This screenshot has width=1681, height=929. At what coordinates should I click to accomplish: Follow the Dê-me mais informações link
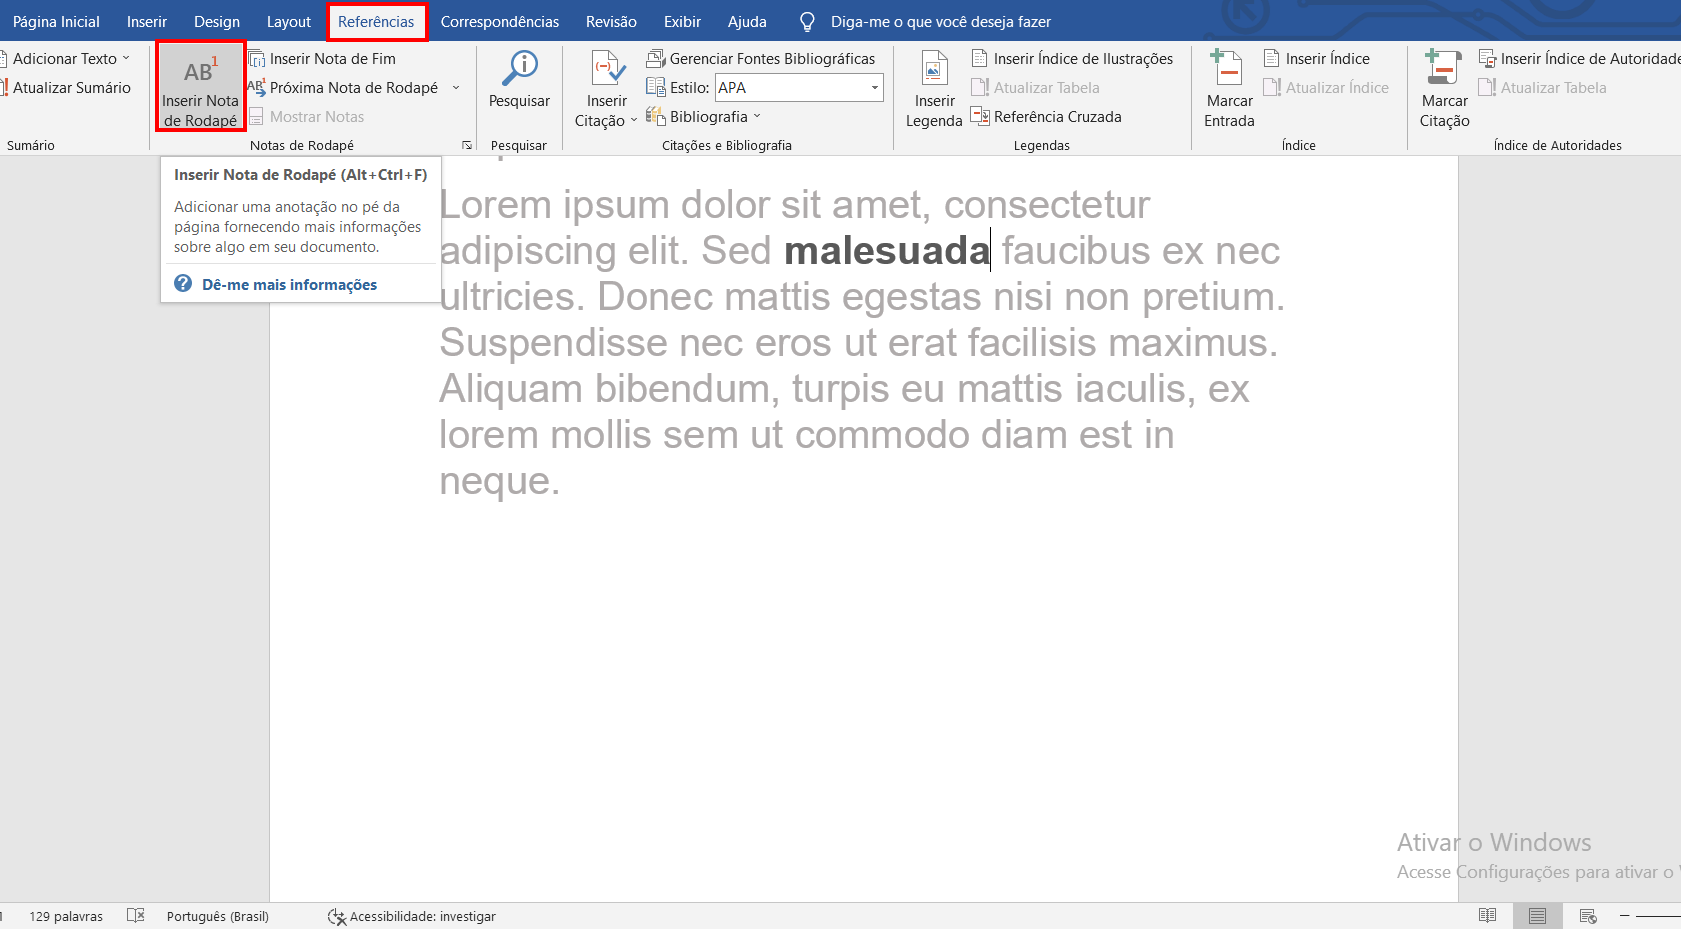289,285
